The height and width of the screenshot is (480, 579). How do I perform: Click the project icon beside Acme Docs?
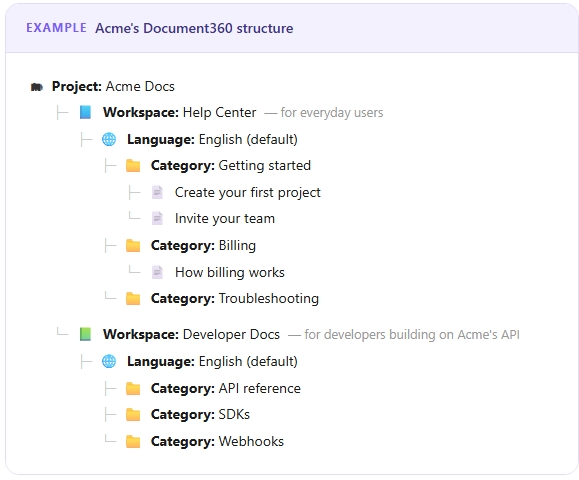click(37, 87)
